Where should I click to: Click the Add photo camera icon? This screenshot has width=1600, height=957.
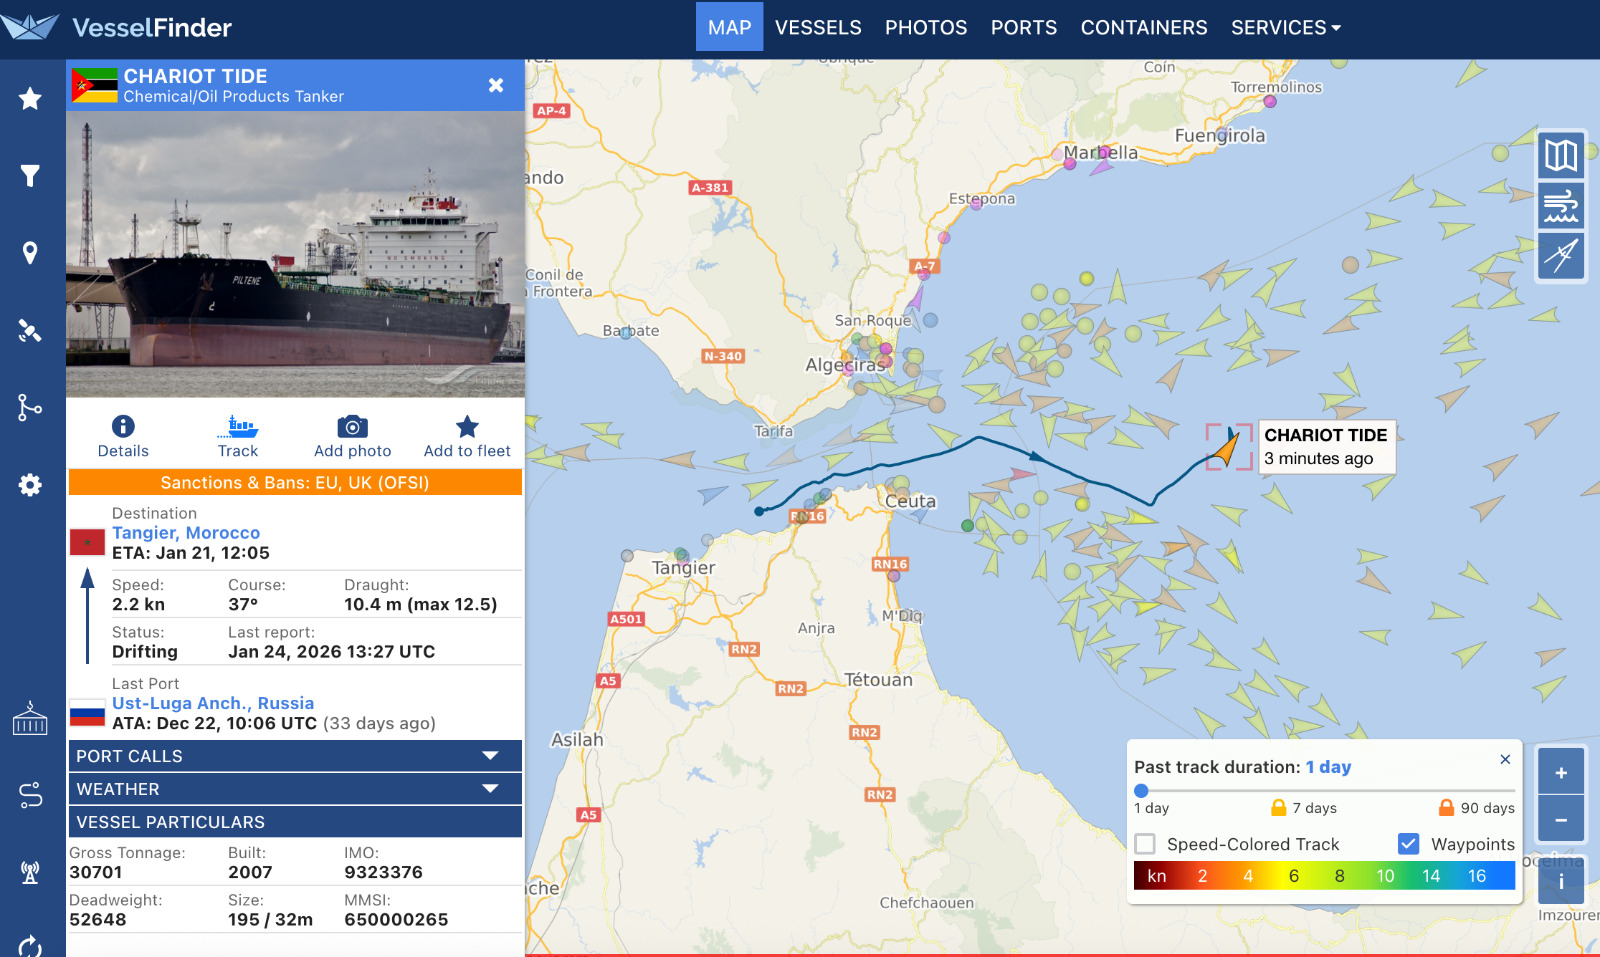pyautogui.click(x=352, y=428)
